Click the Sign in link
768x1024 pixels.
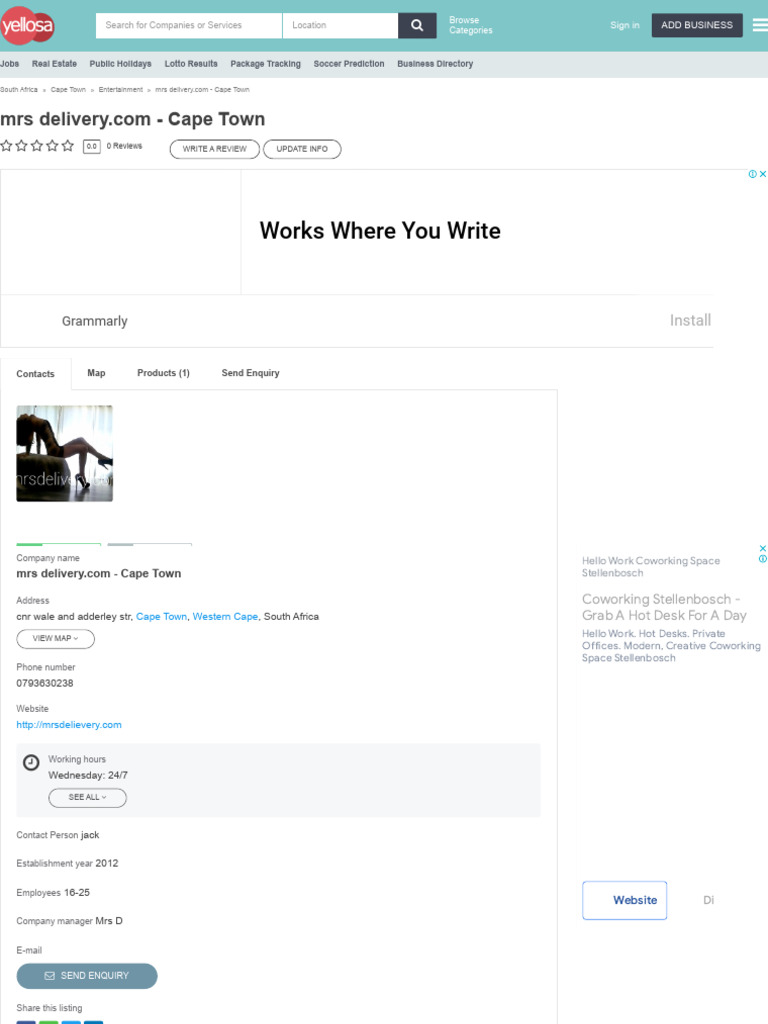pyautogui.click(x=624, y=25)
